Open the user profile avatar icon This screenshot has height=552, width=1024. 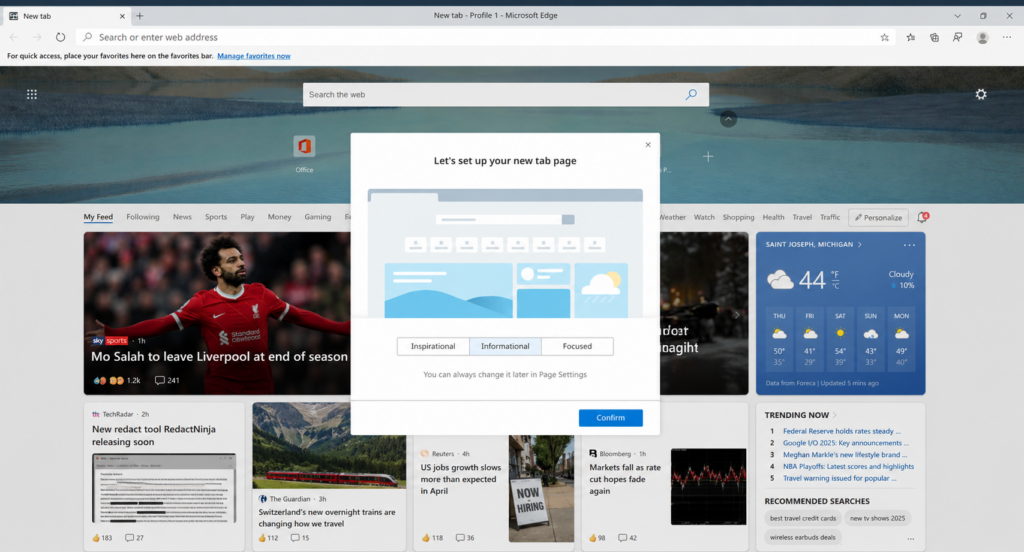[x=982, y=37]
